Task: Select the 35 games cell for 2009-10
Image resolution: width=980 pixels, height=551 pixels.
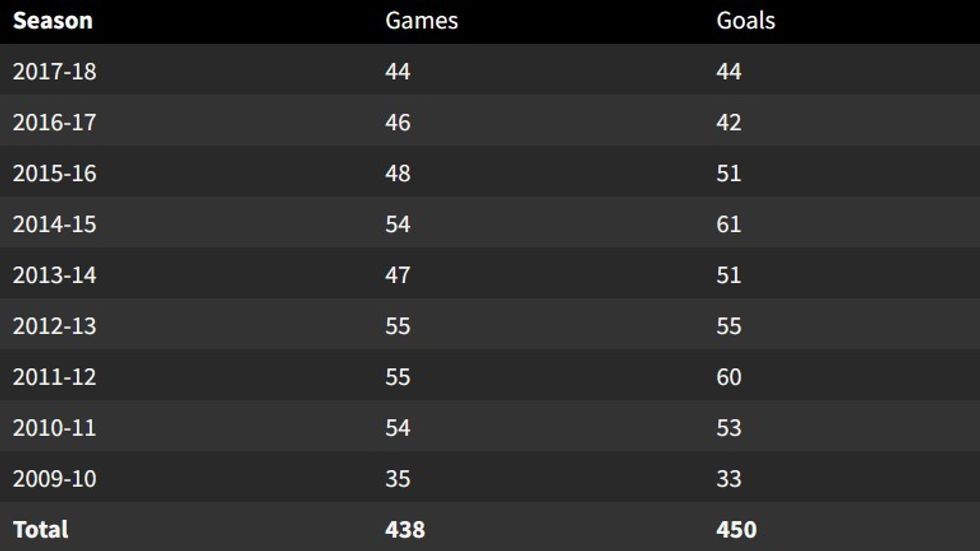Action: (x=398, y=479)
